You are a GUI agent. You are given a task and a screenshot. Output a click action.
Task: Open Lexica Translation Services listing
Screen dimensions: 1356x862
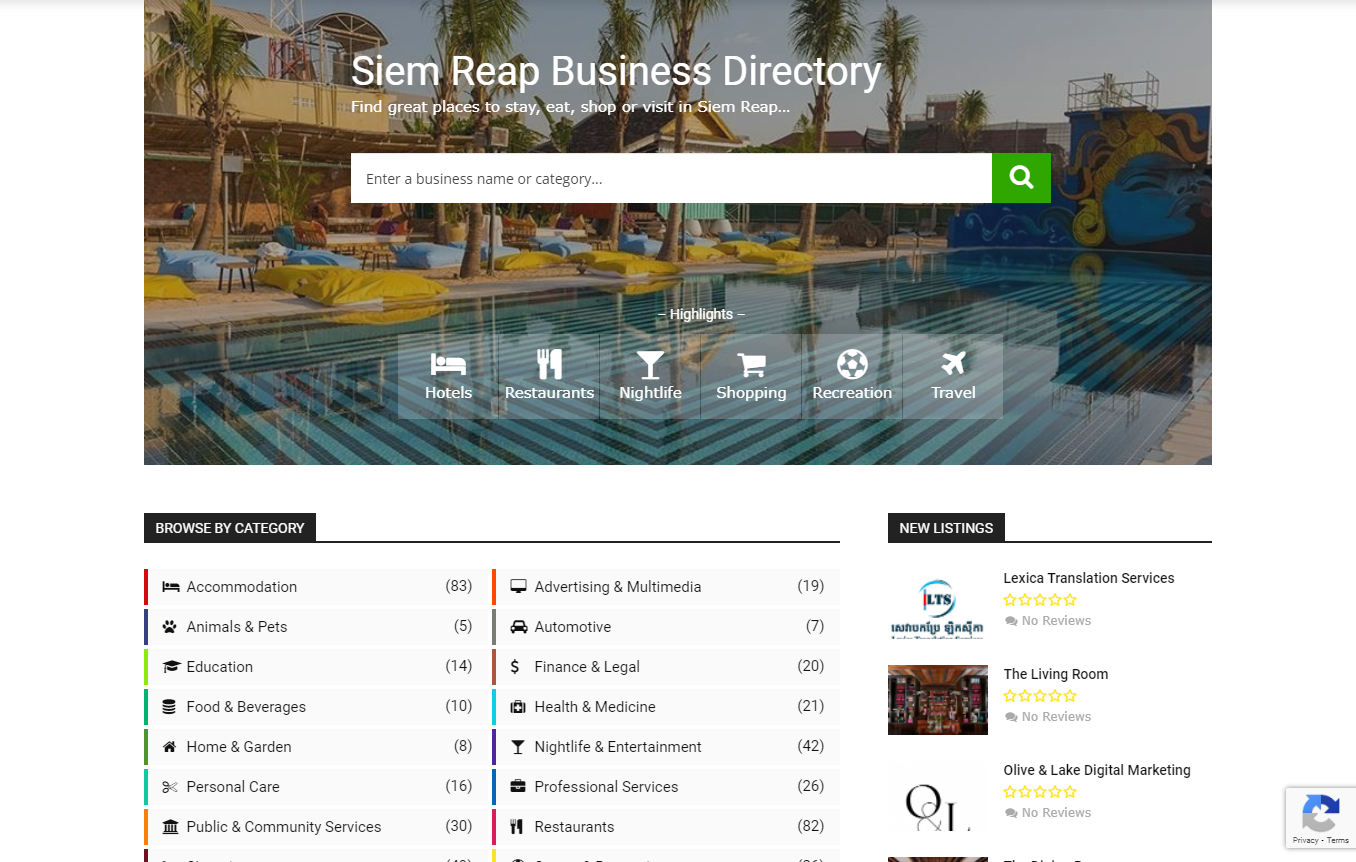pyautogui.click(x=1088, y=578)
